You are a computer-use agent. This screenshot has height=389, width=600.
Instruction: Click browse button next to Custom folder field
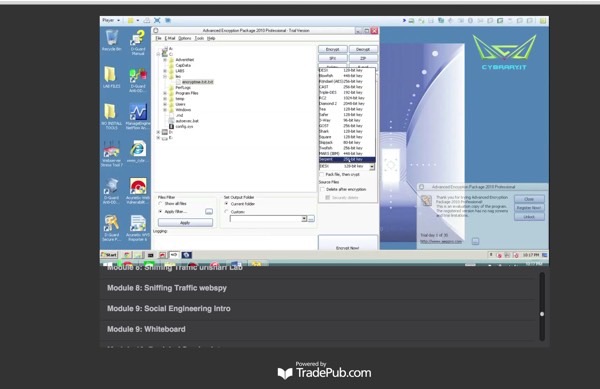click(311, 219)
